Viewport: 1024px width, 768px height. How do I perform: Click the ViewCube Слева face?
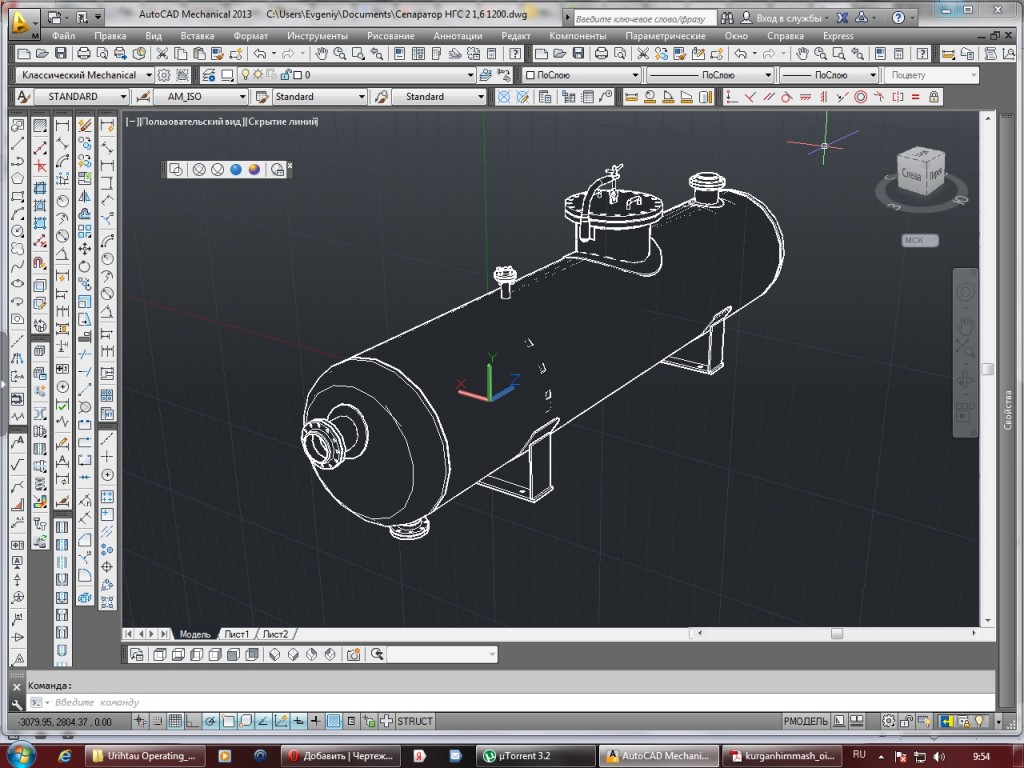910,174
